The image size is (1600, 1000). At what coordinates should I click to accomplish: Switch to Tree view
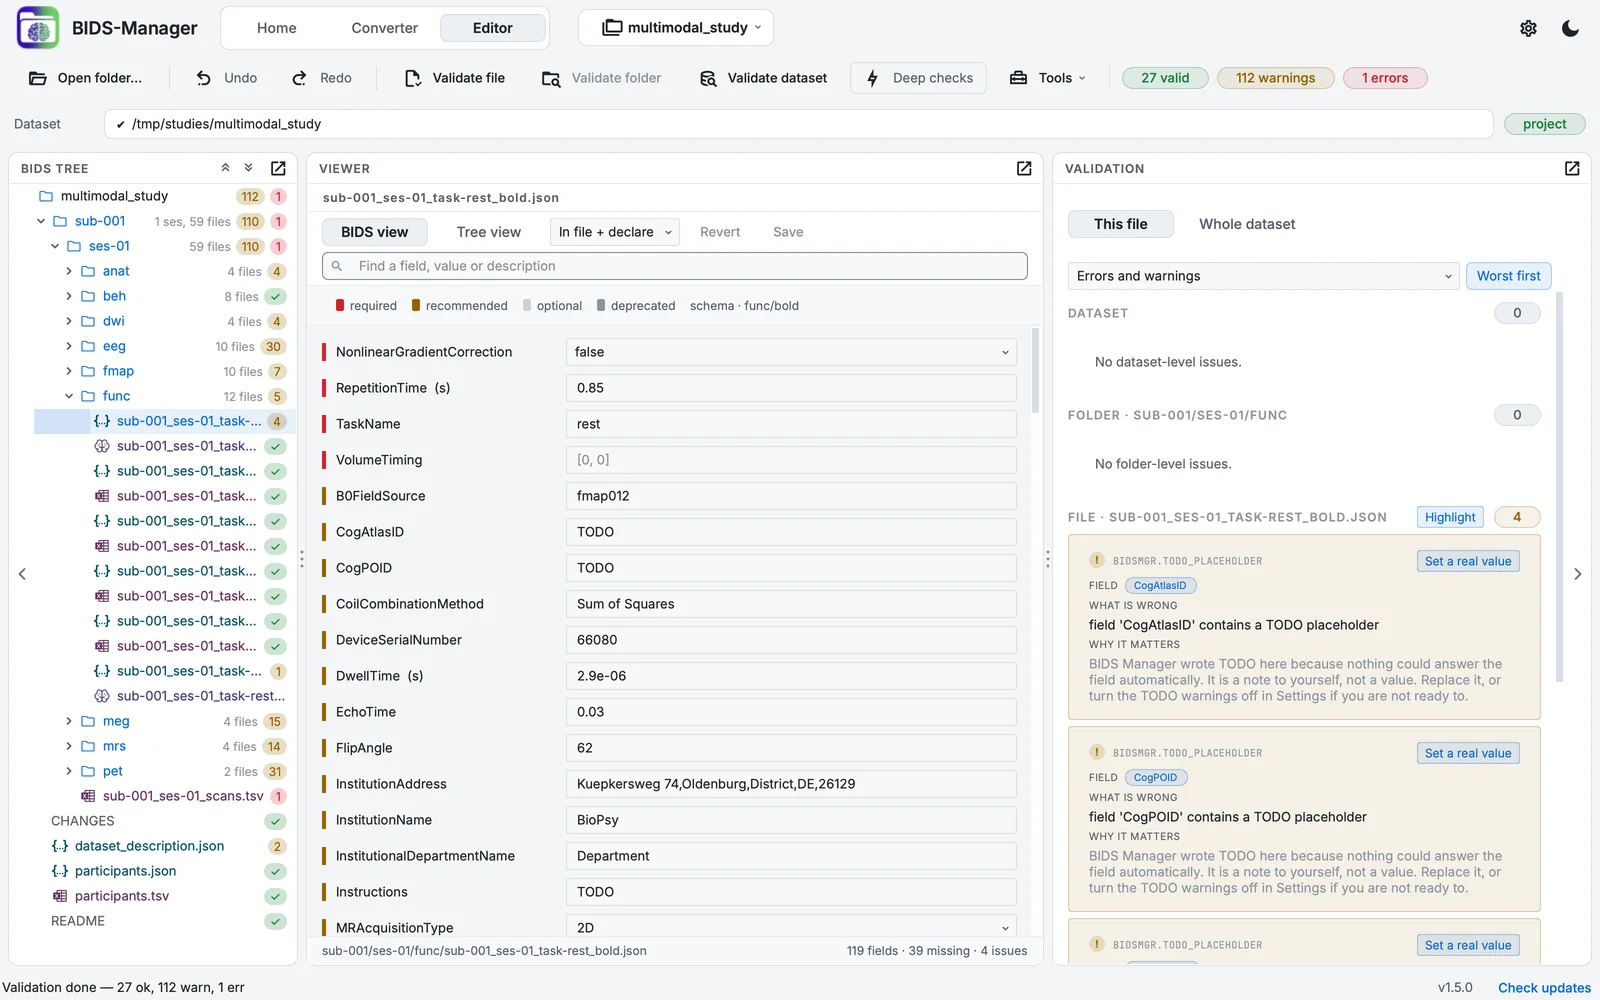click(489, 232)
